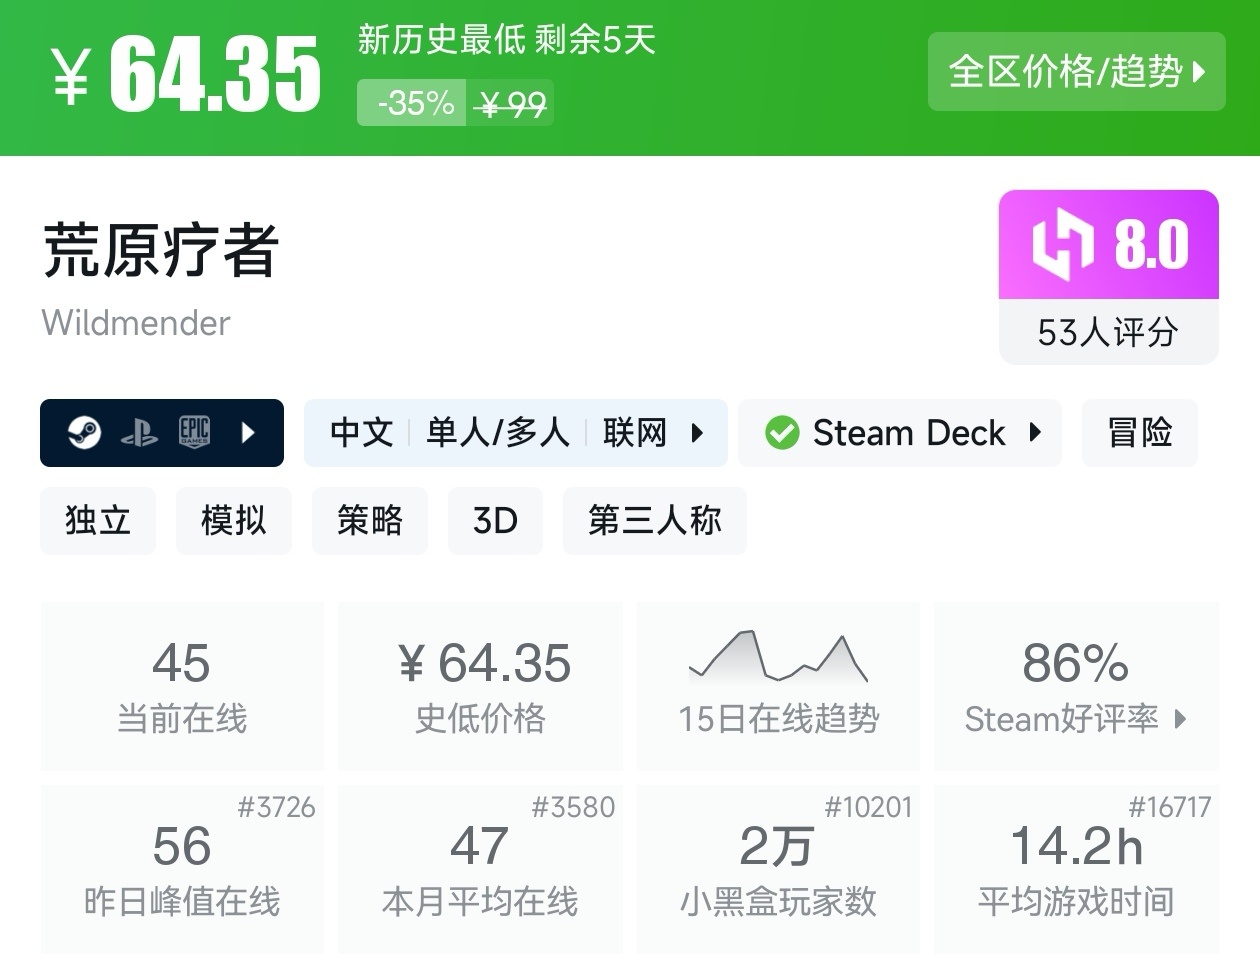Expand the platforms list arrow

249,433
